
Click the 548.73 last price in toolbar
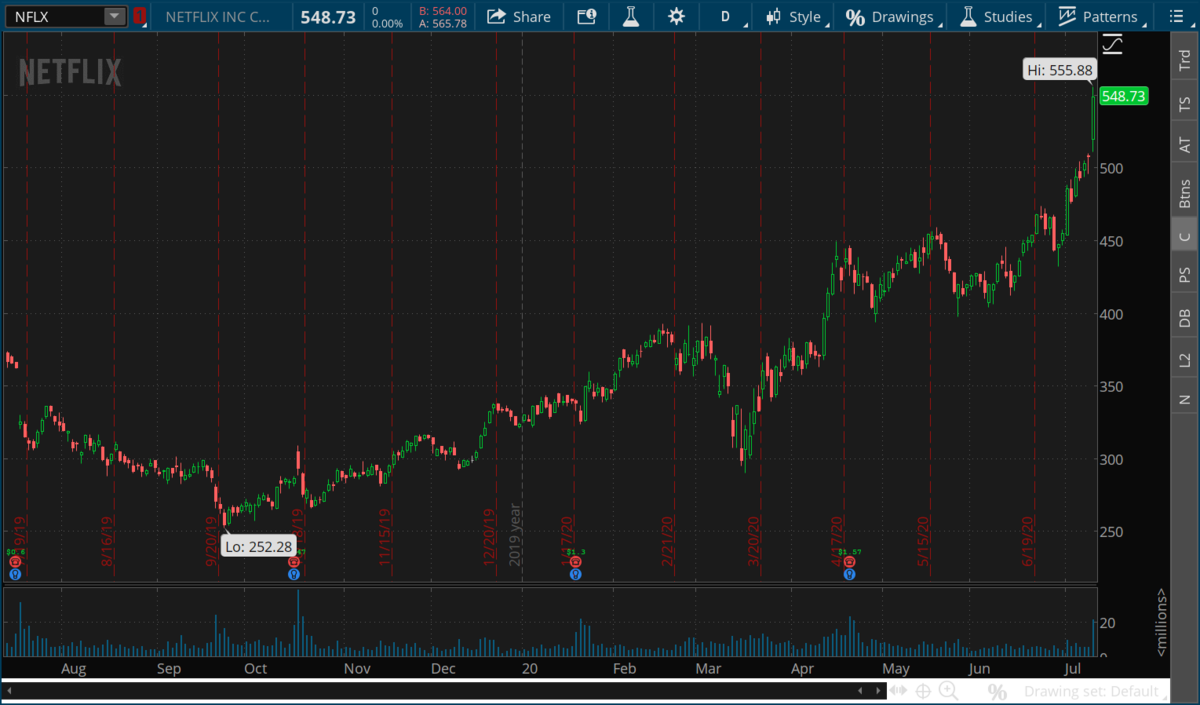click(328, 17)
